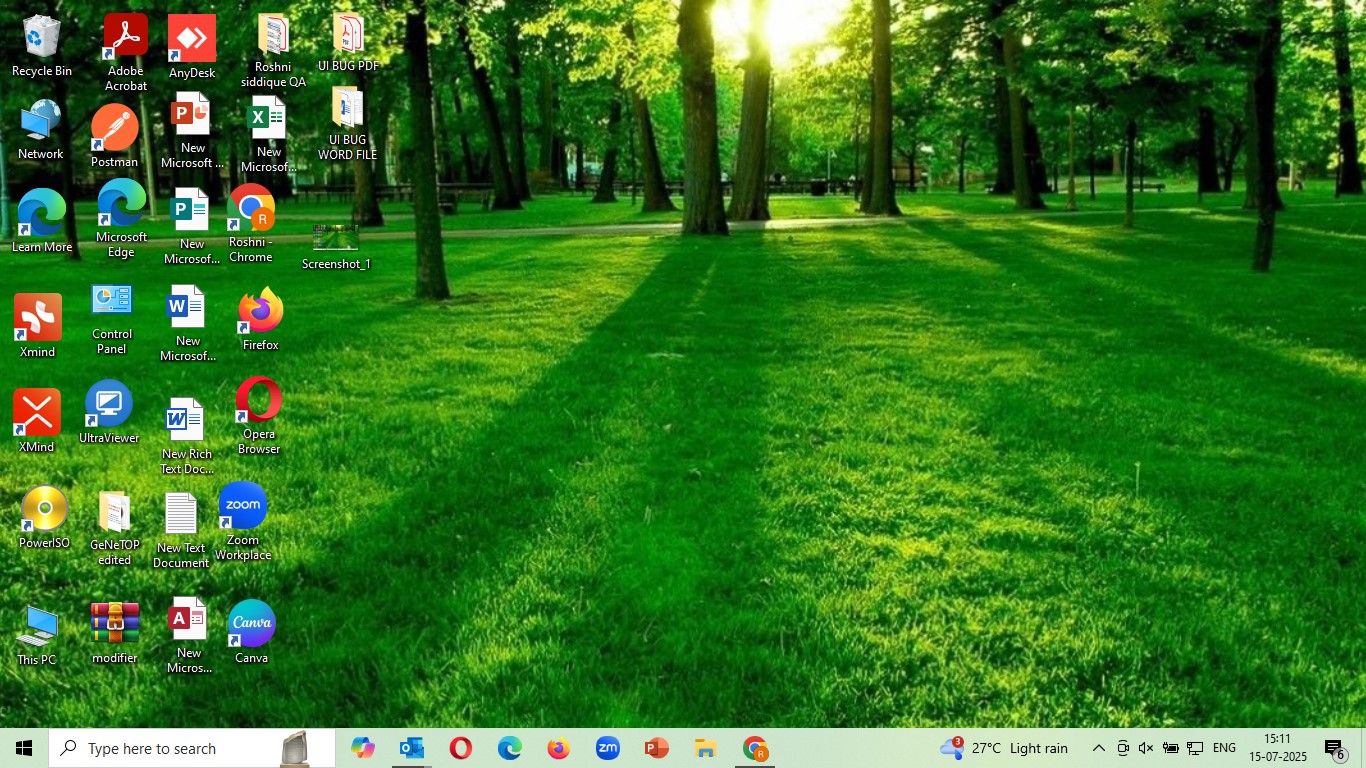
Task: Select the UltraViewer desktop shortcut
Action: (109, 404)
